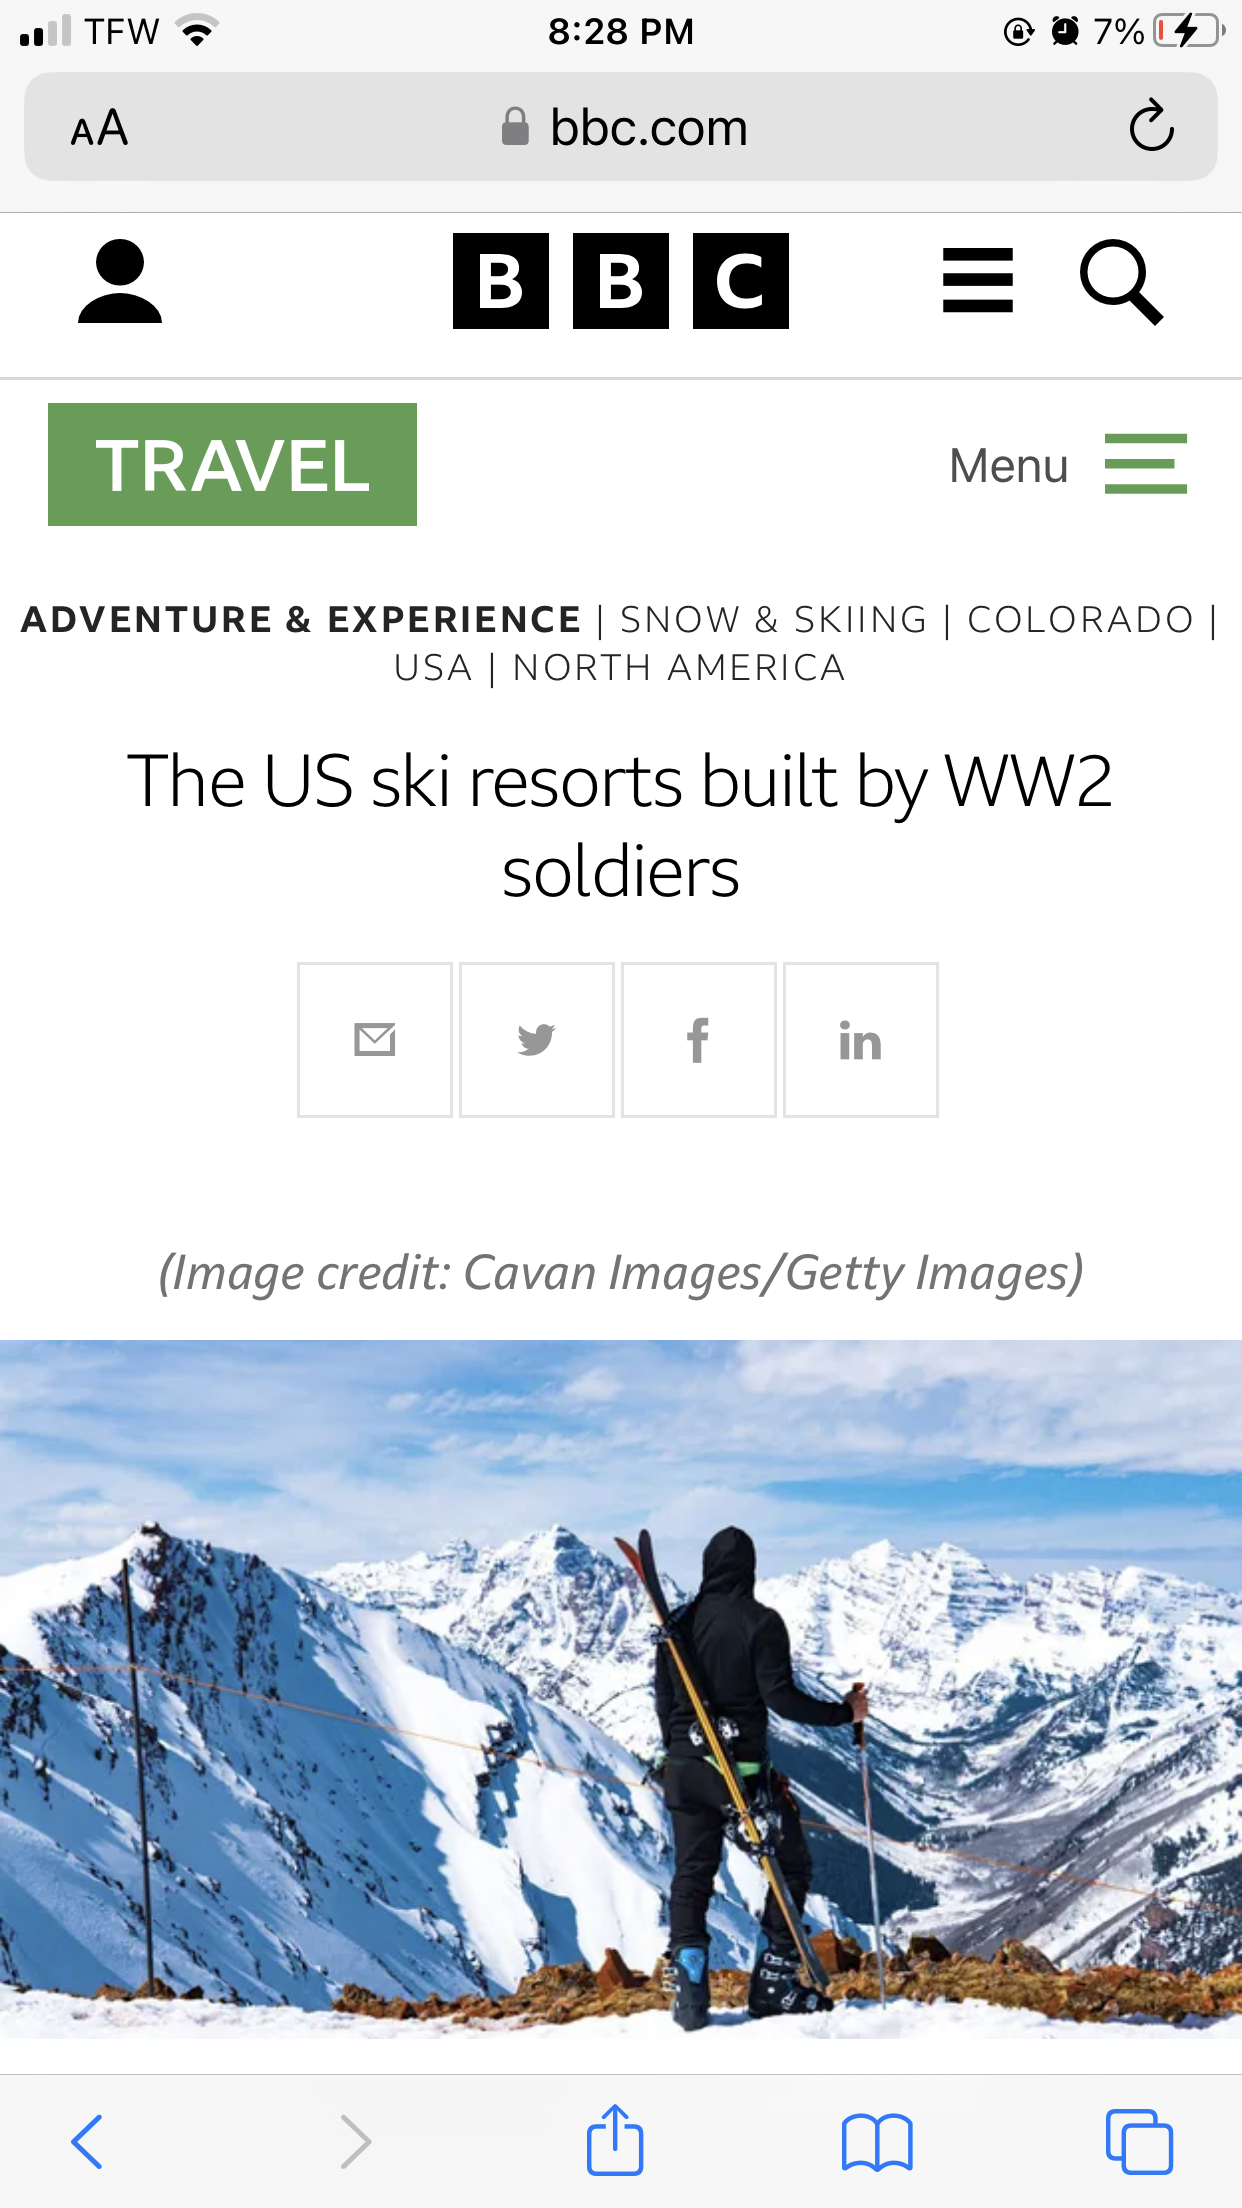Open Safari bookmarks
Viewport: 1242px width, 2208px height.
coord(877,2142)
